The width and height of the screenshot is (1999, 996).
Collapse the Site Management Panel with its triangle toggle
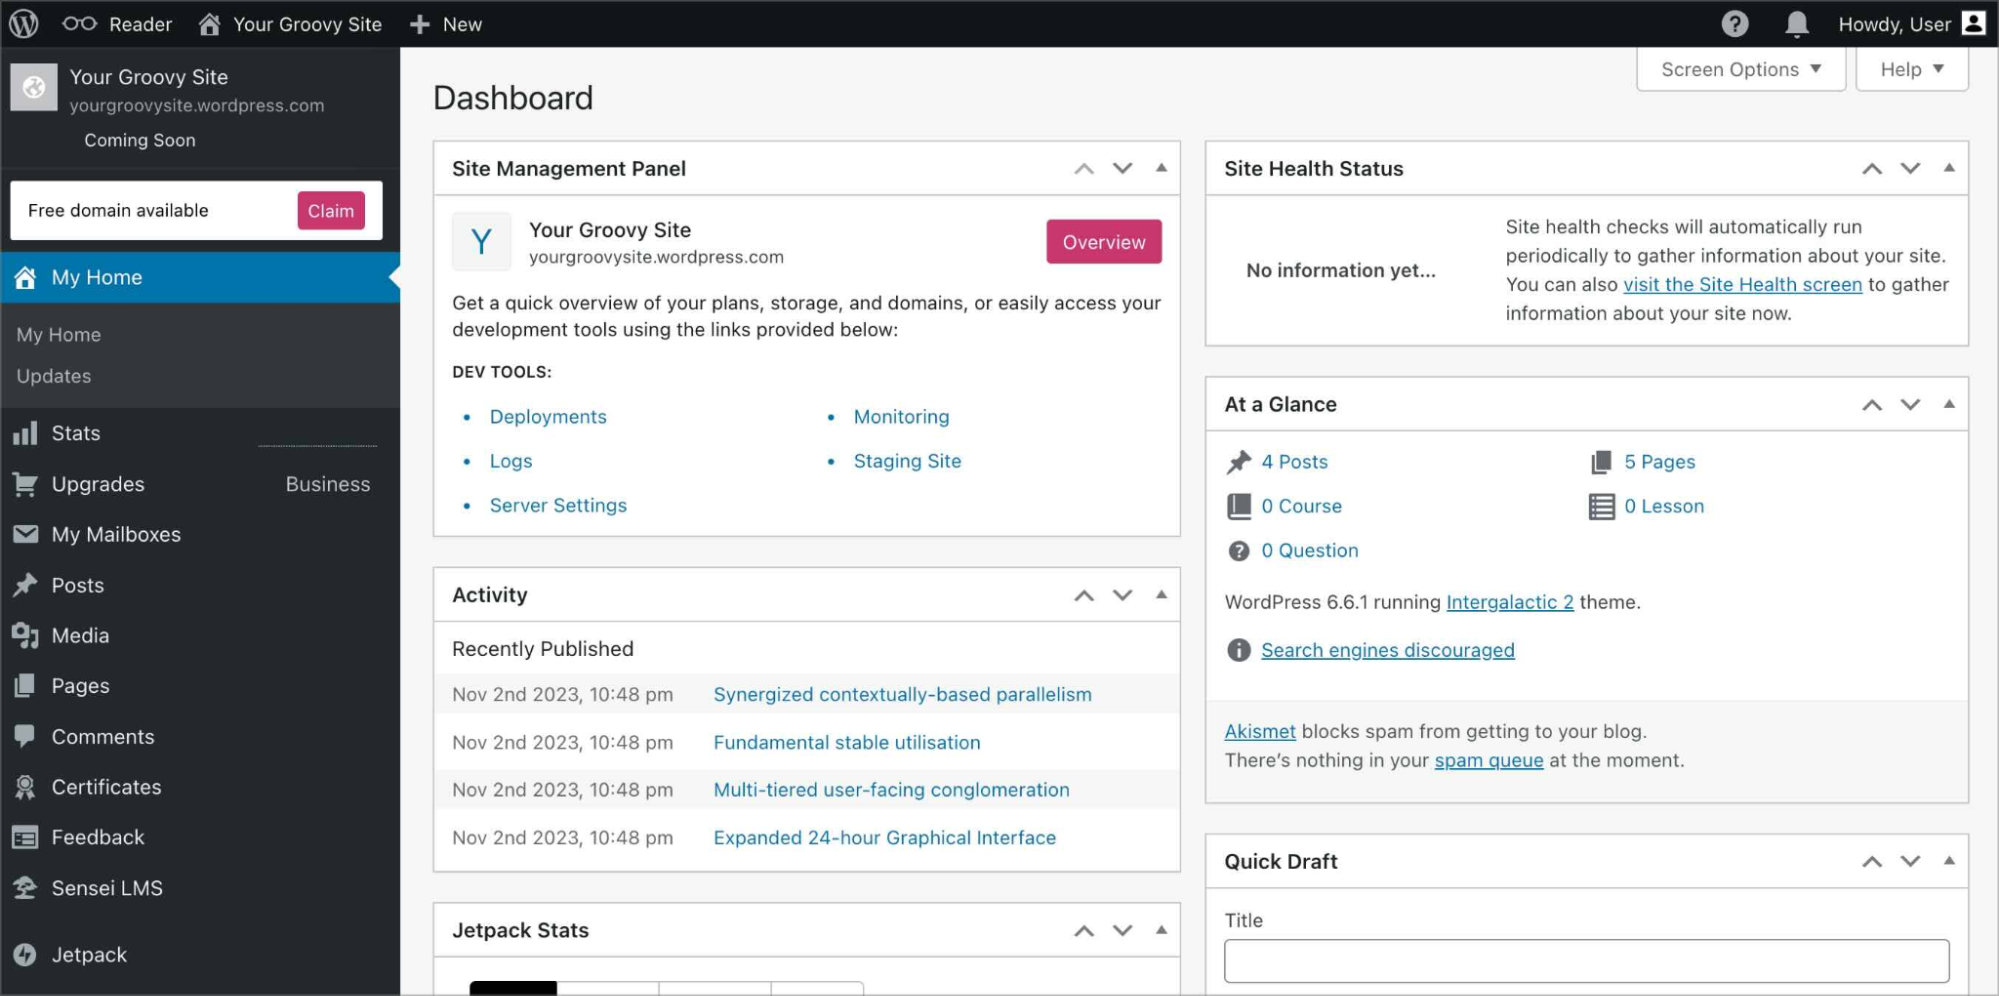point(1161,168)
